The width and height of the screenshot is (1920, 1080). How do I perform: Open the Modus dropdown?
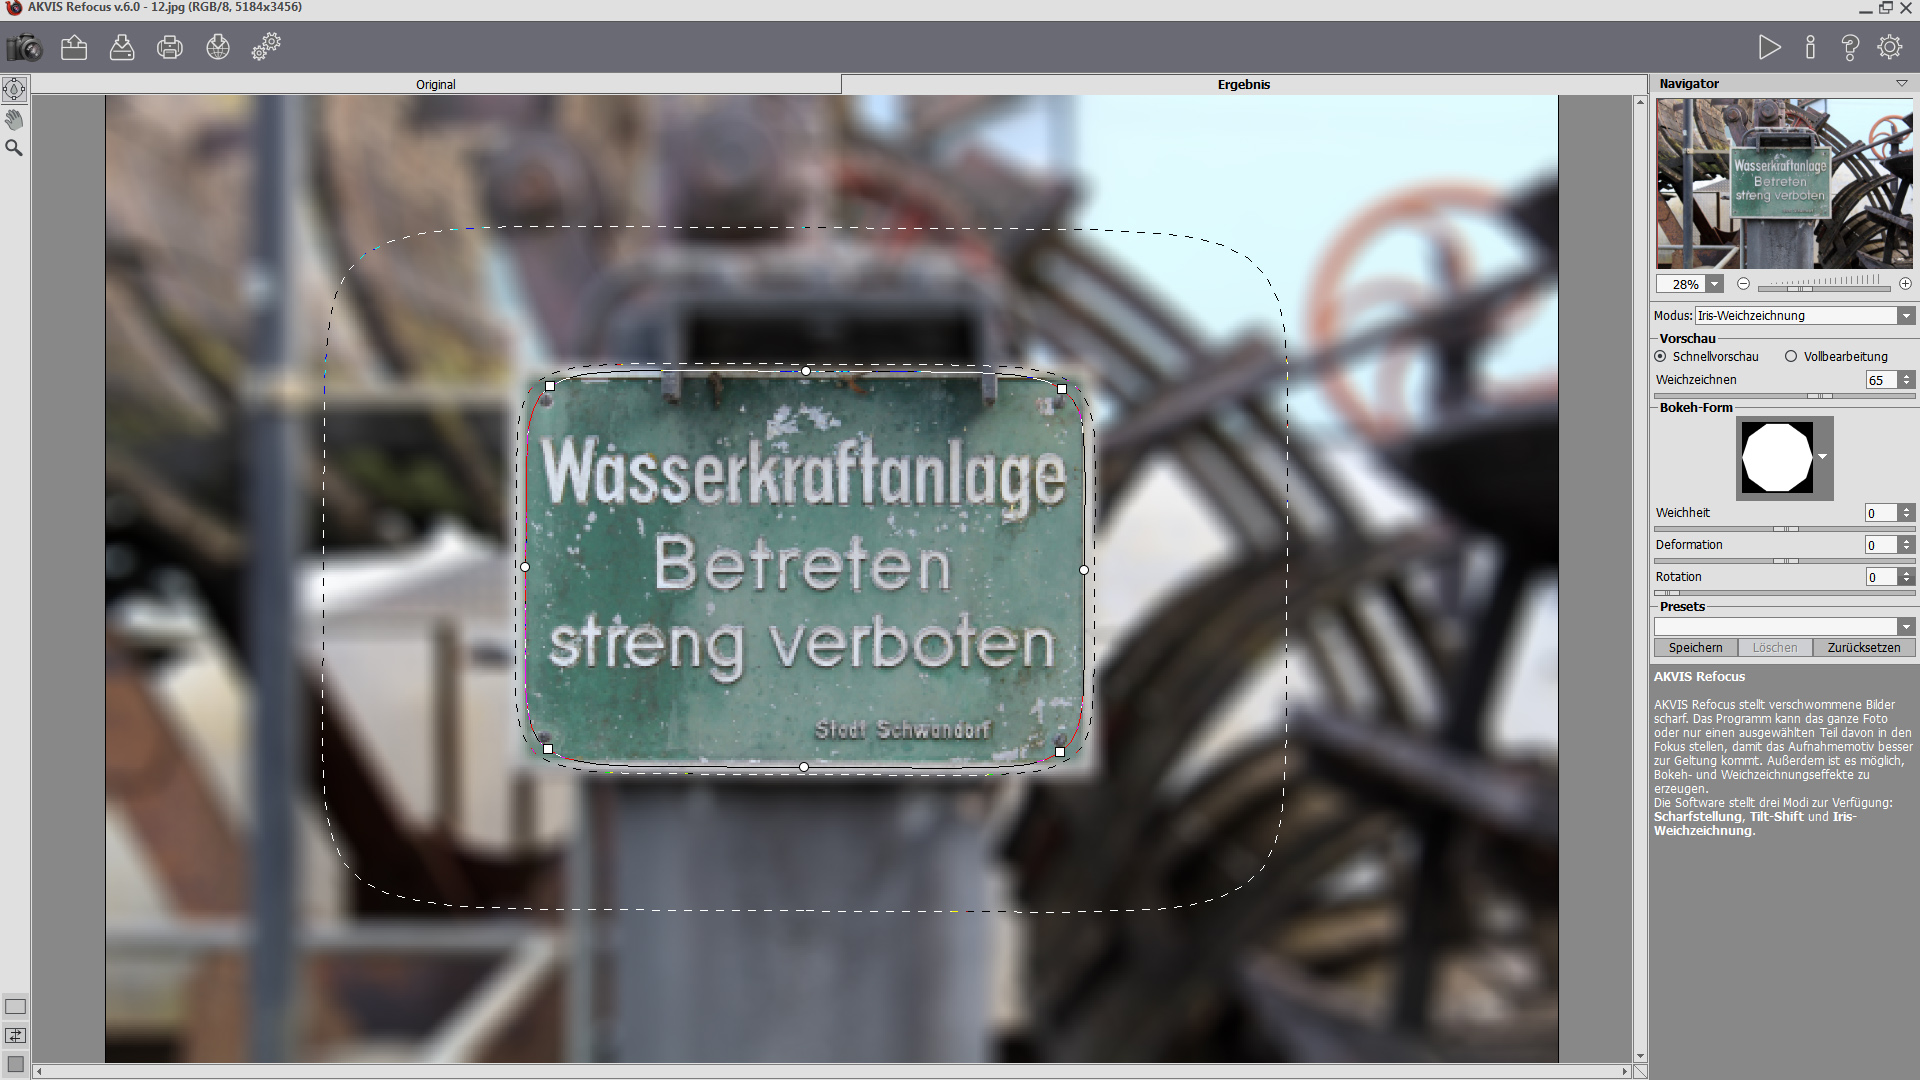(1905, 316)
